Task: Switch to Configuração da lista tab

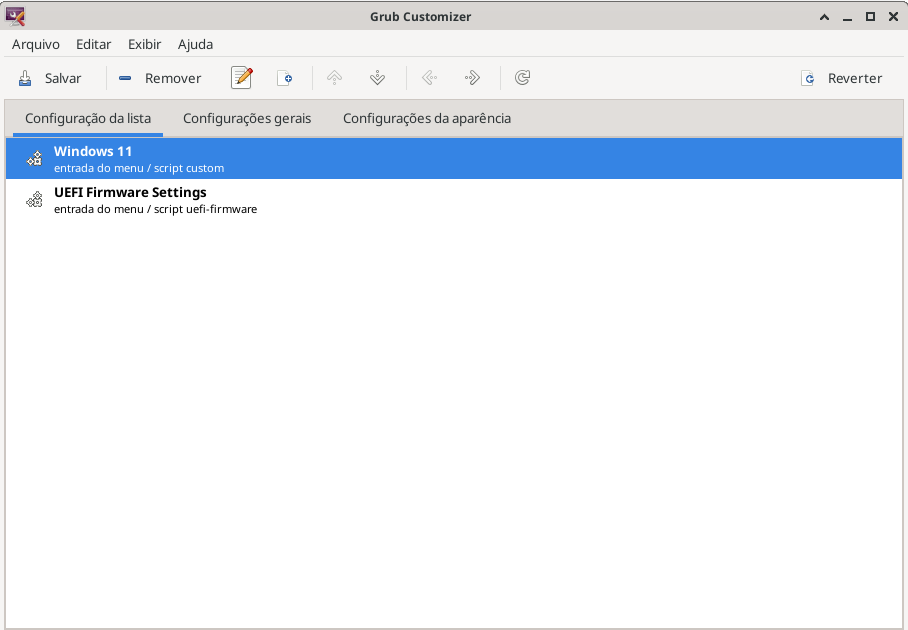Action: [87, 119]
